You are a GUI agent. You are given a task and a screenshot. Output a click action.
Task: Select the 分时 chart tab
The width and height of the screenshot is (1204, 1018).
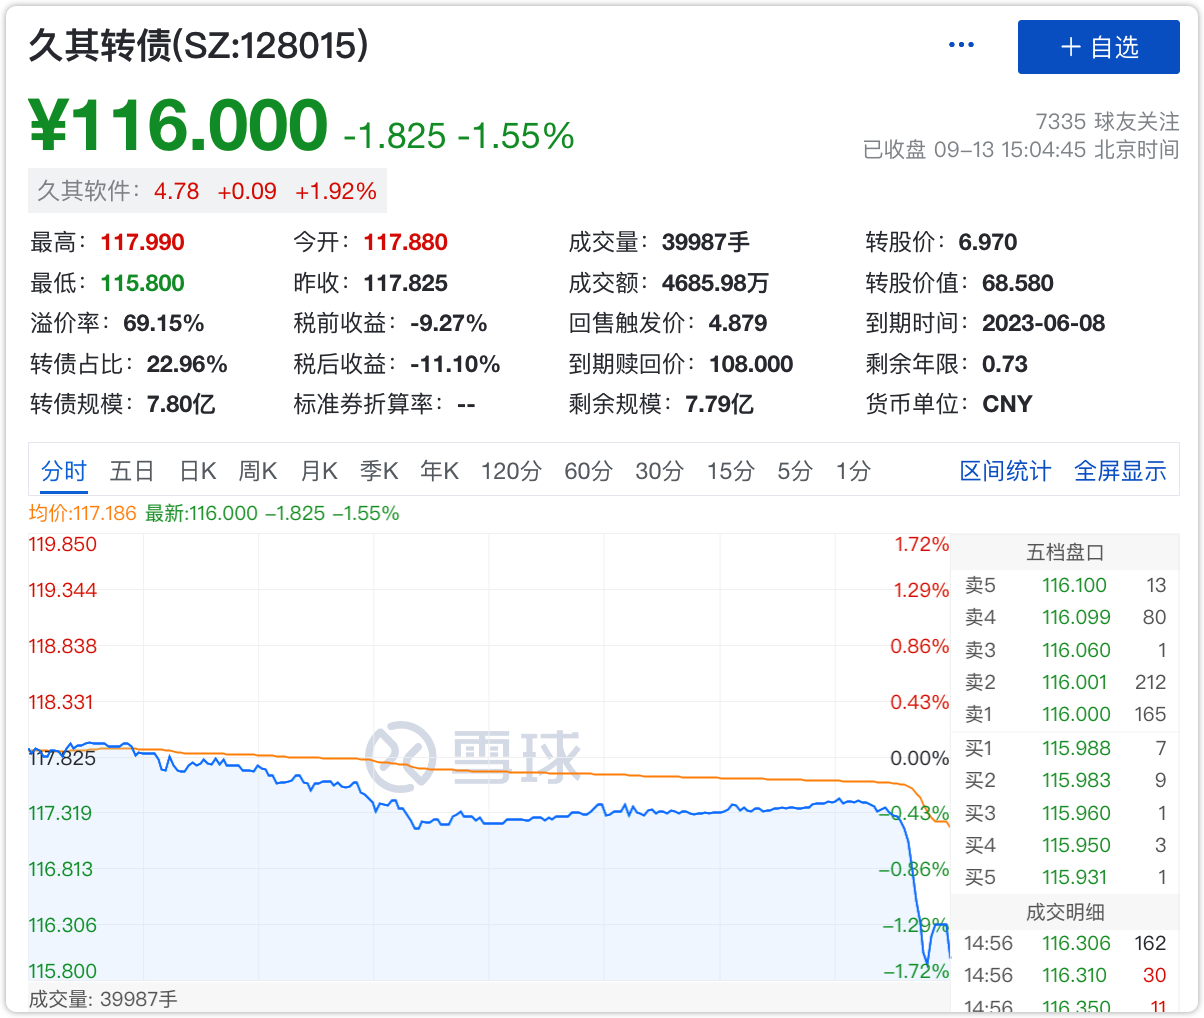64,471
